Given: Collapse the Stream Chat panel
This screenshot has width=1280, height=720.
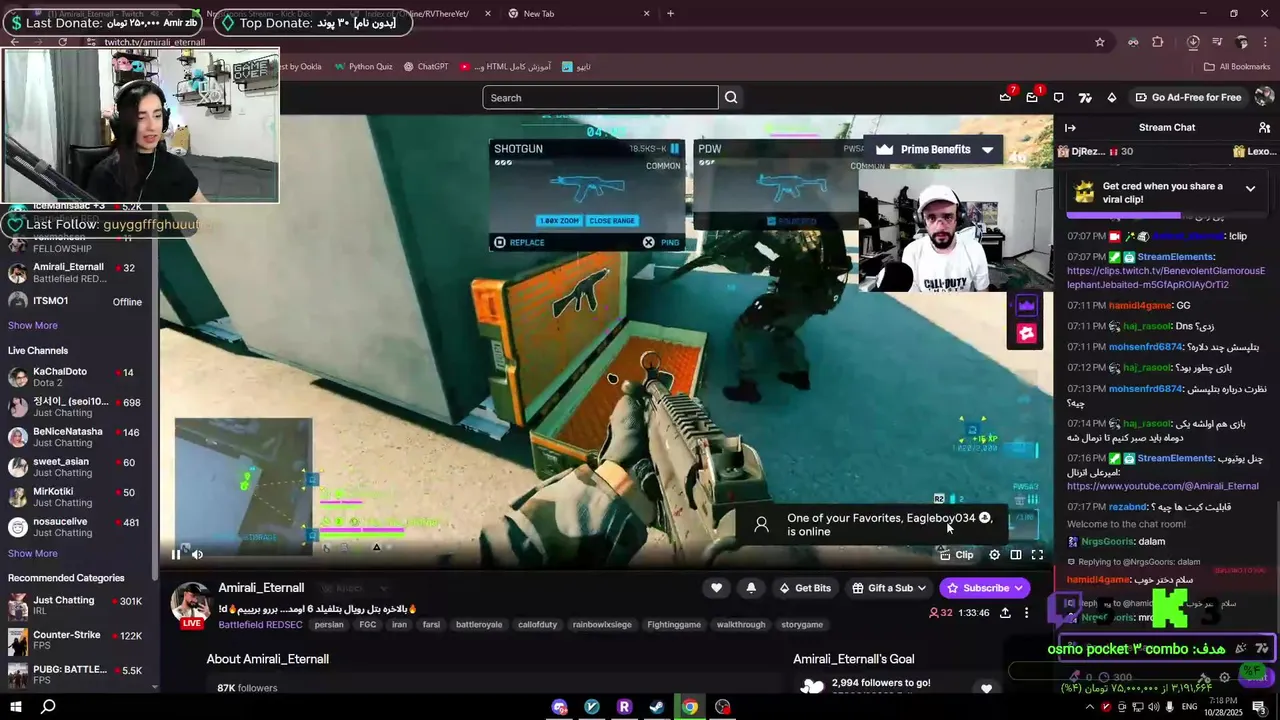Looking at the screenshot, I should pos(1070,127).
